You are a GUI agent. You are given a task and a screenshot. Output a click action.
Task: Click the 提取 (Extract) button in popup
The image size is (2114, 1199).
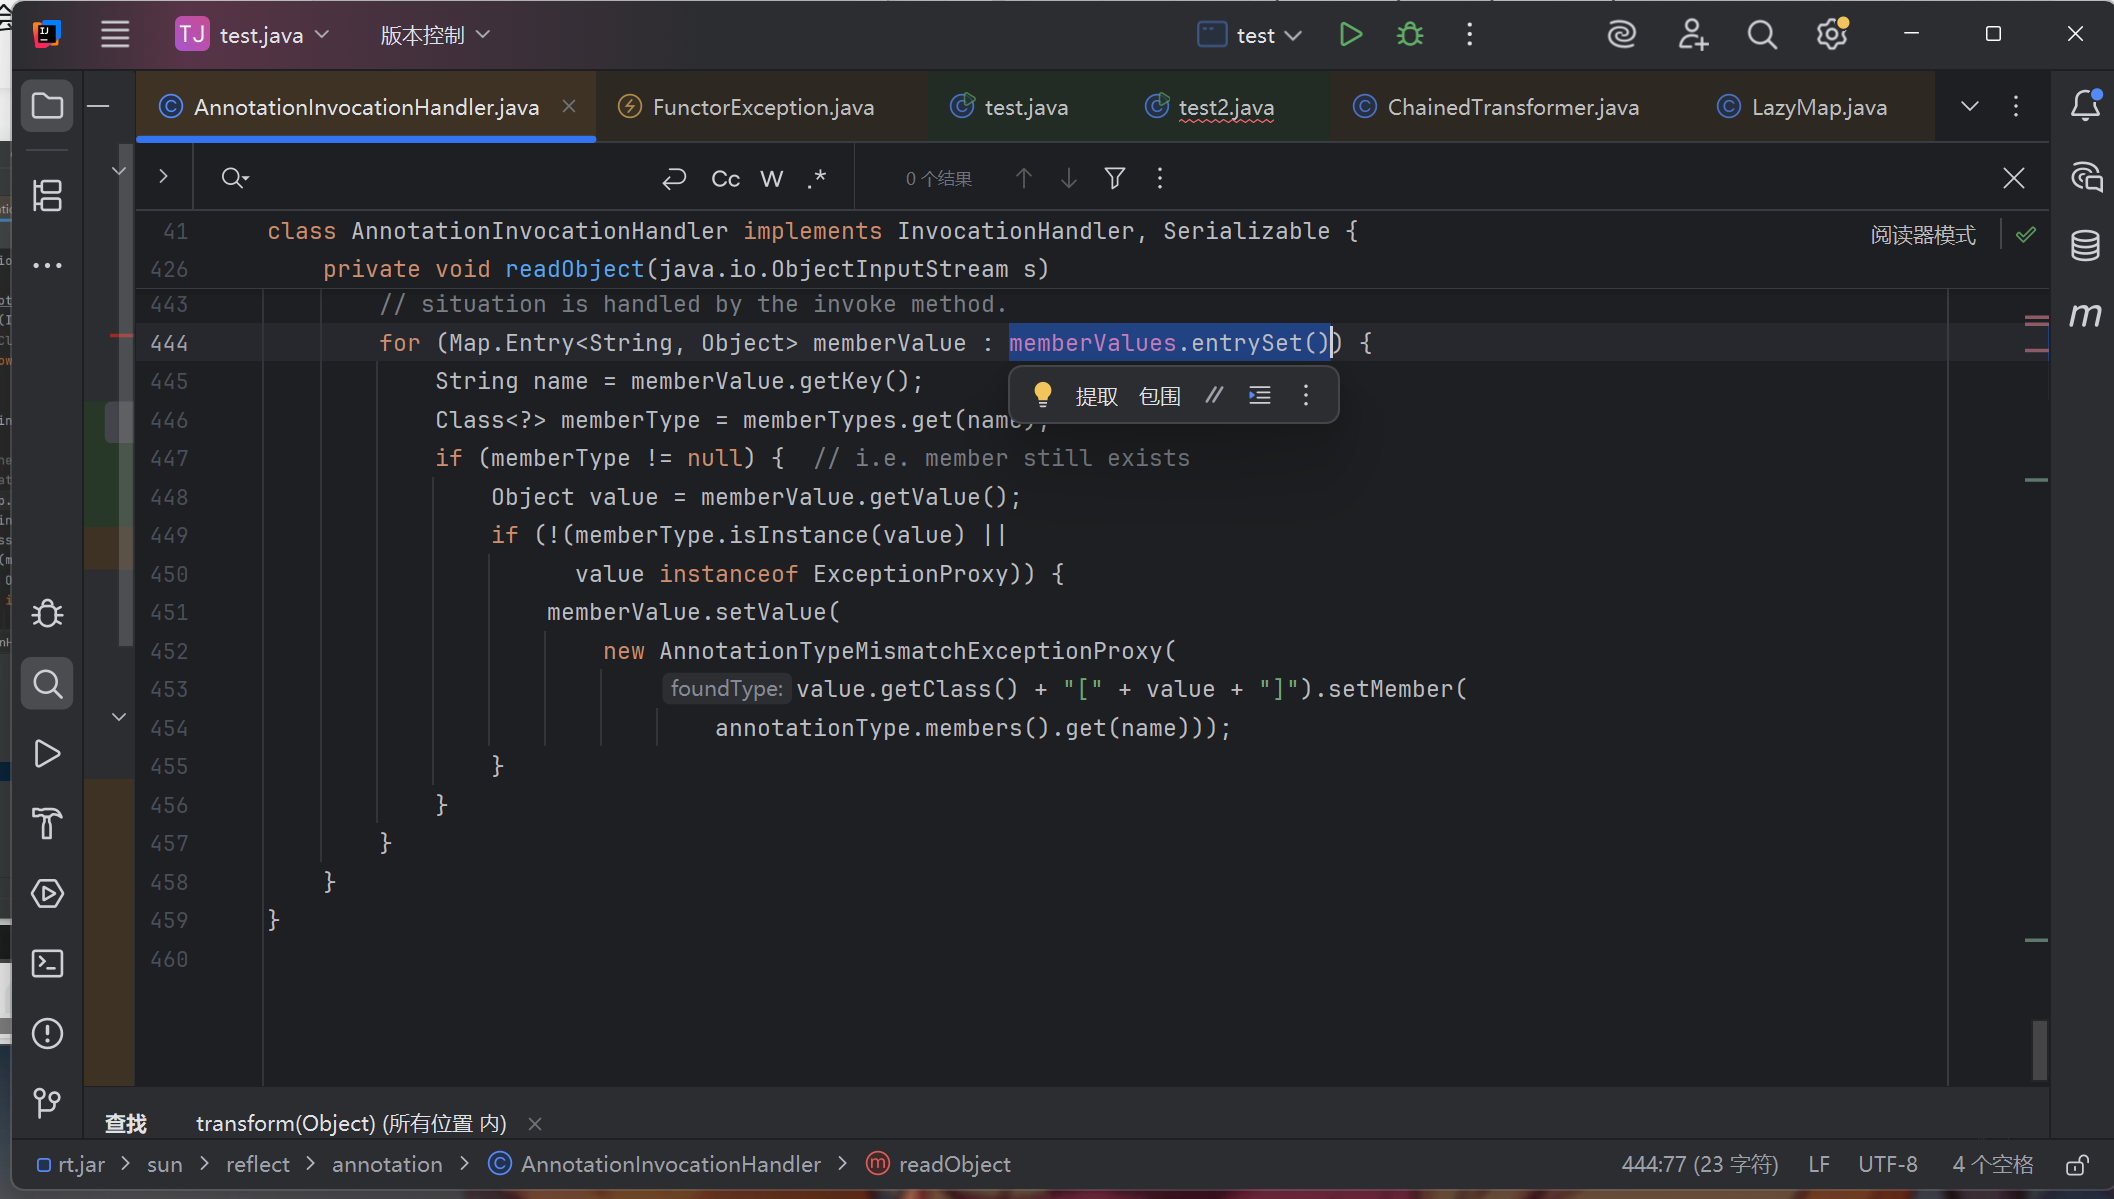1096,396
